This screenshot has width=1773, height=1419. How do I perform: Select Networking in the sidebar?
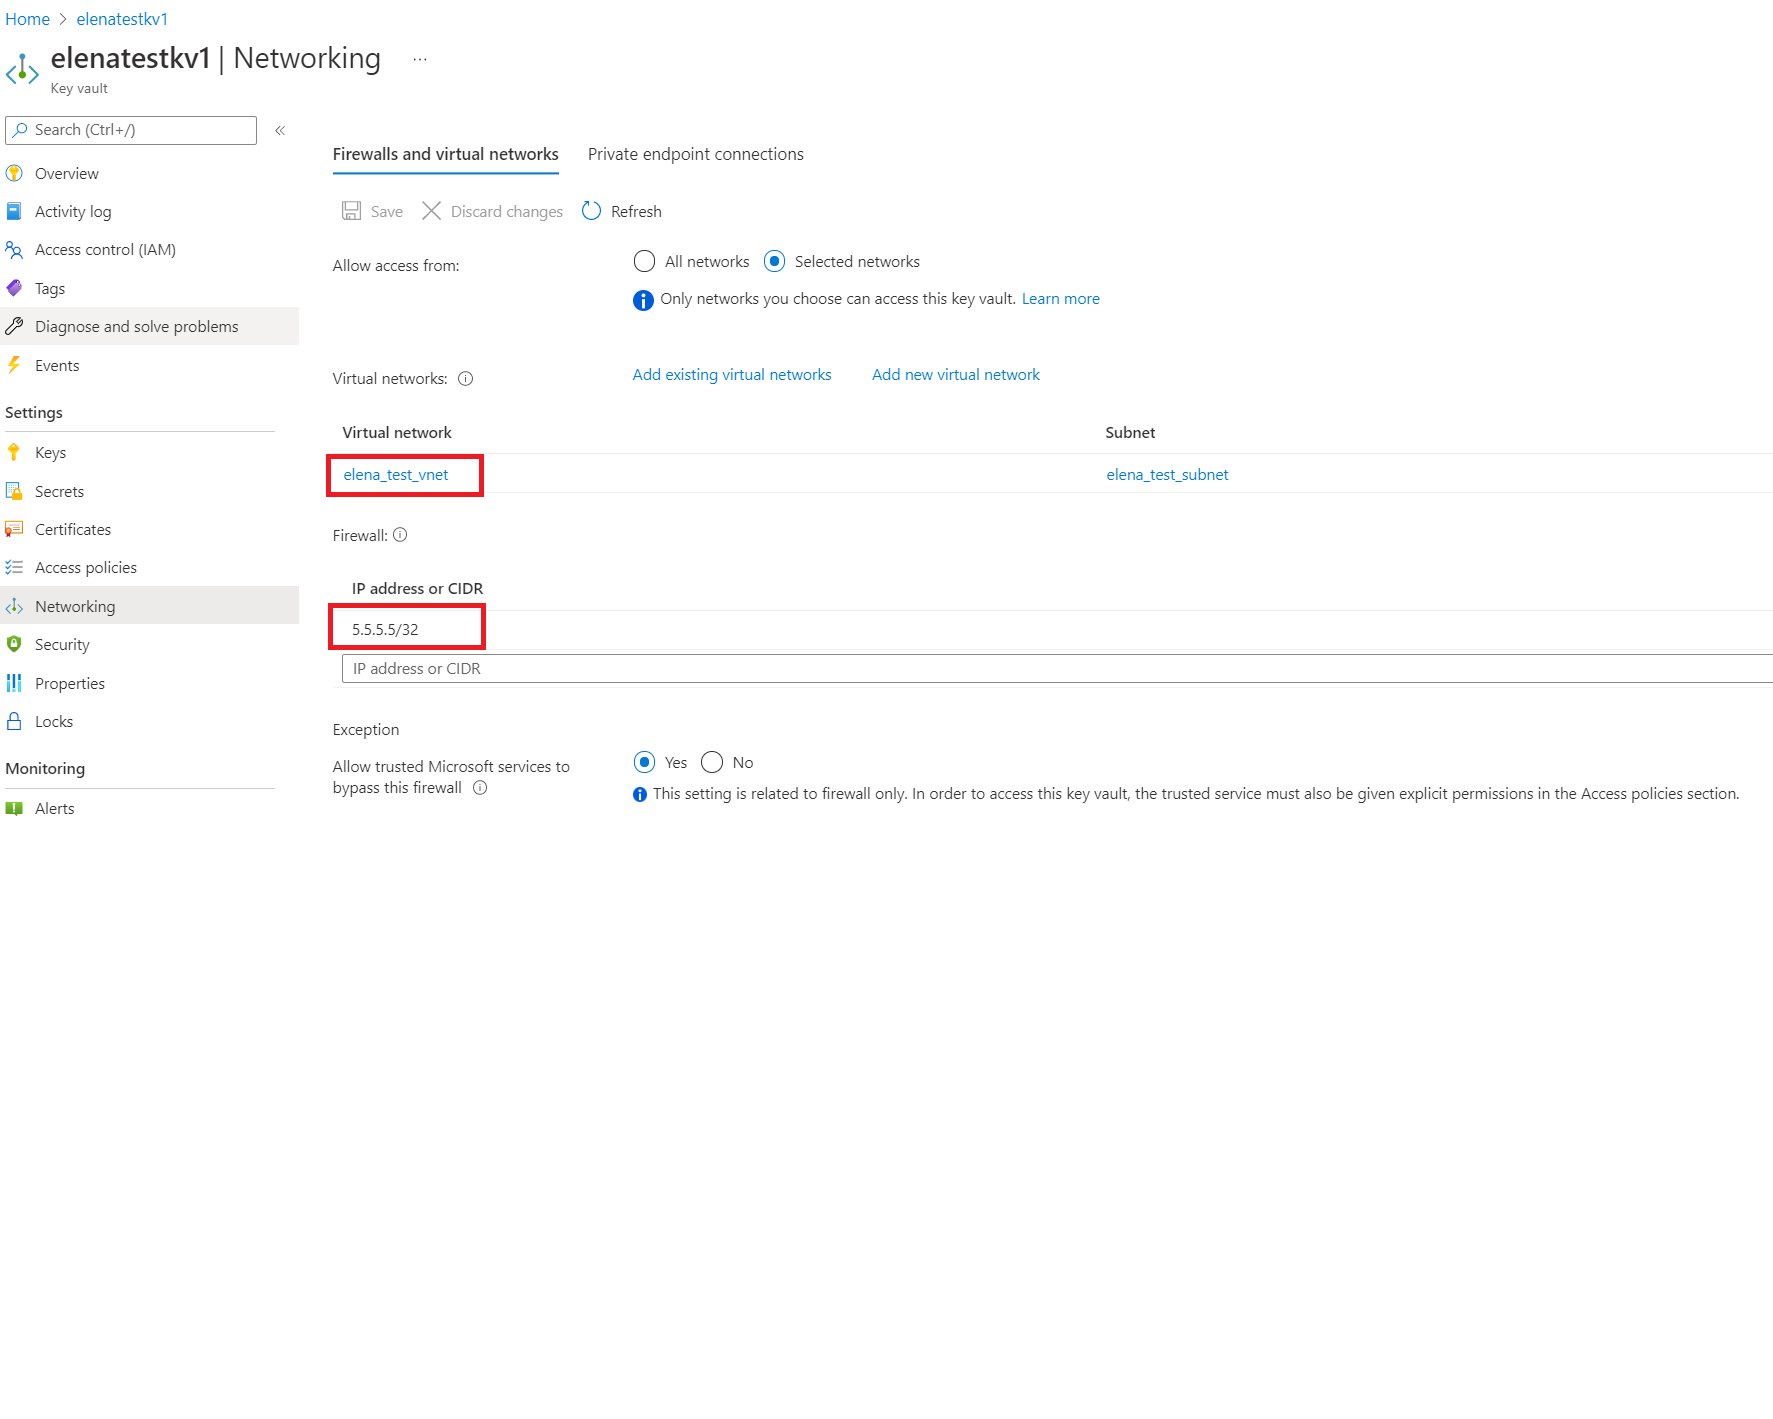(x=75, y=606)
